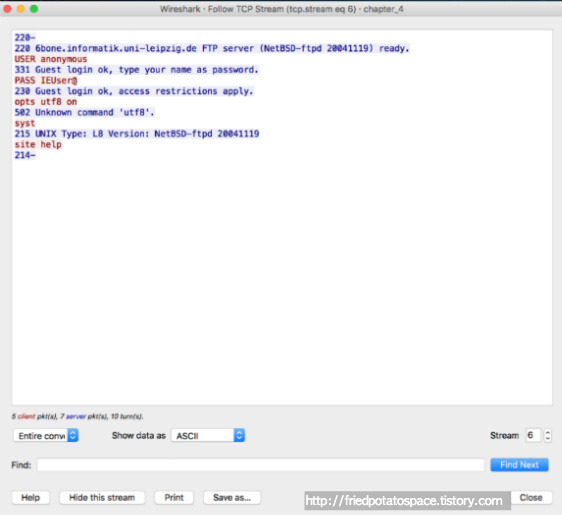Click the '220 6bone.informatik.uni-leipzig.de' line
The width and height of the screenshot is (562, 515).
pos(212,48)
